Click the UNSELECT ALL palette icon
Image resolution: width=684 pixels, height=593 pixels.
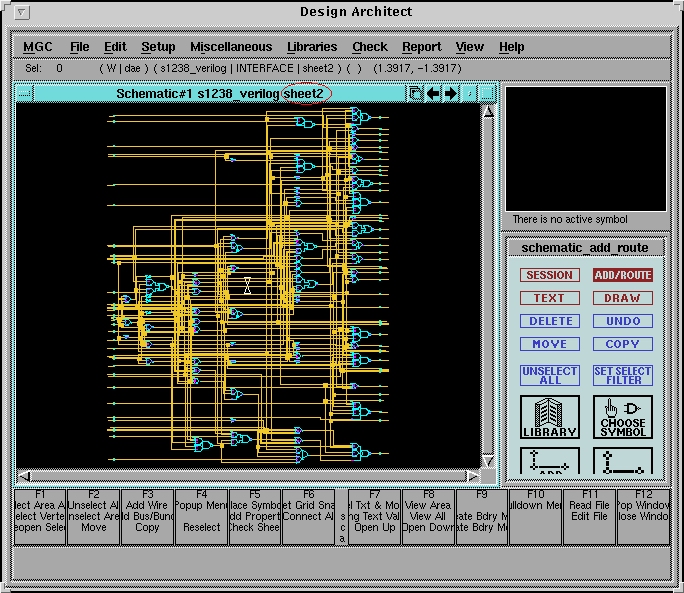(549, 375)
